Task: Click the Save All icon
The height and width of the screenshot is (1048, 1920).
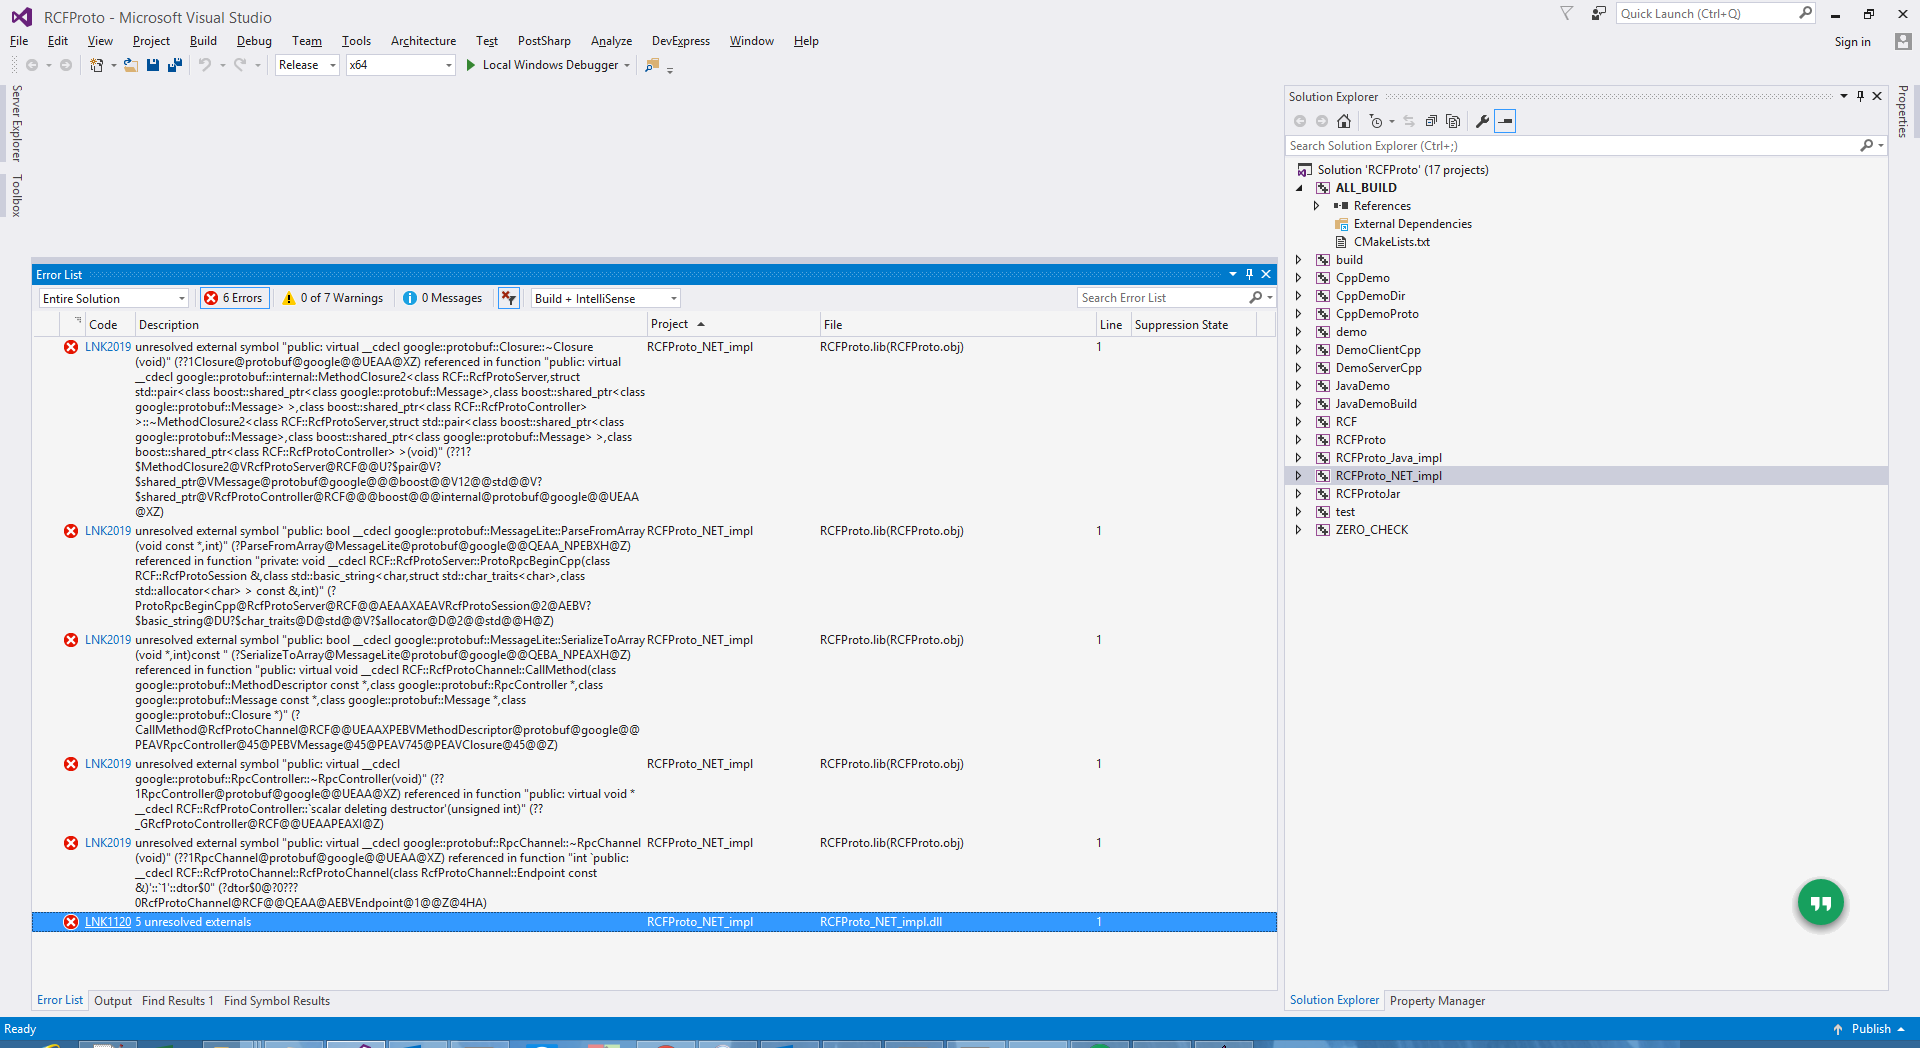Action: click(175, 65)
